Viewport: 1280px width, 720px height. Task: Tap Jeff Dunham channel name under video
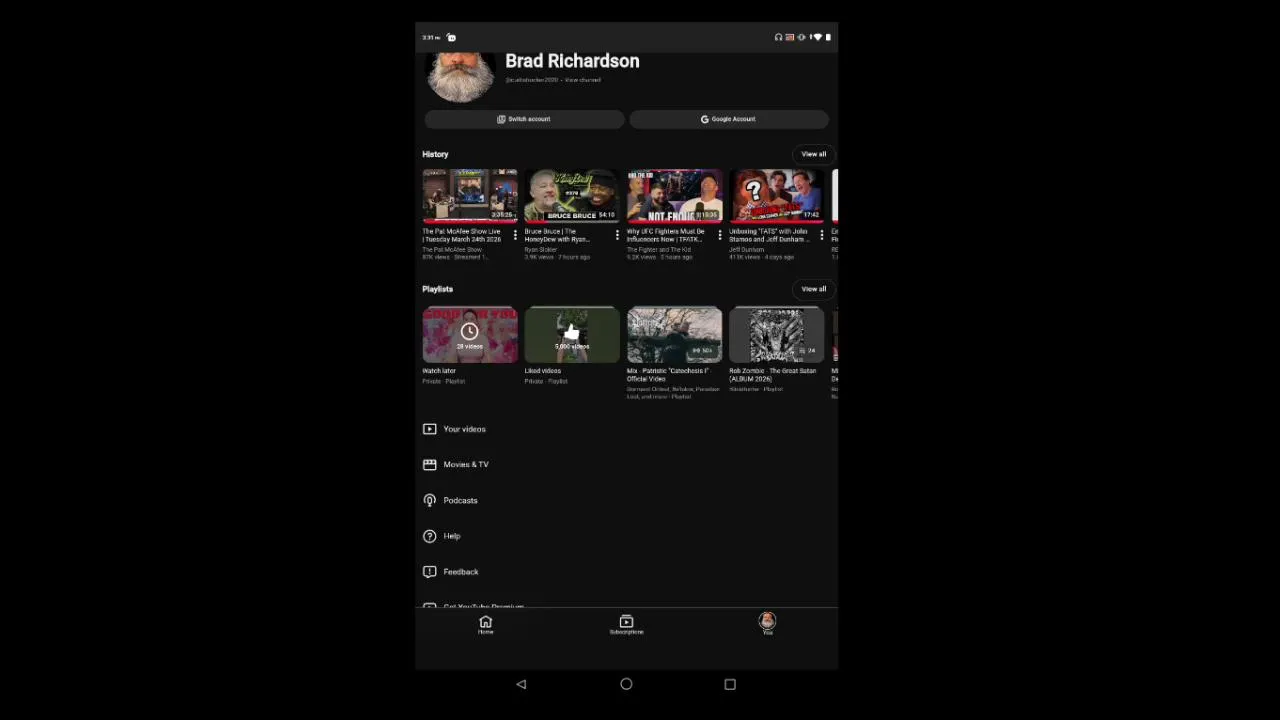point(746,249)
